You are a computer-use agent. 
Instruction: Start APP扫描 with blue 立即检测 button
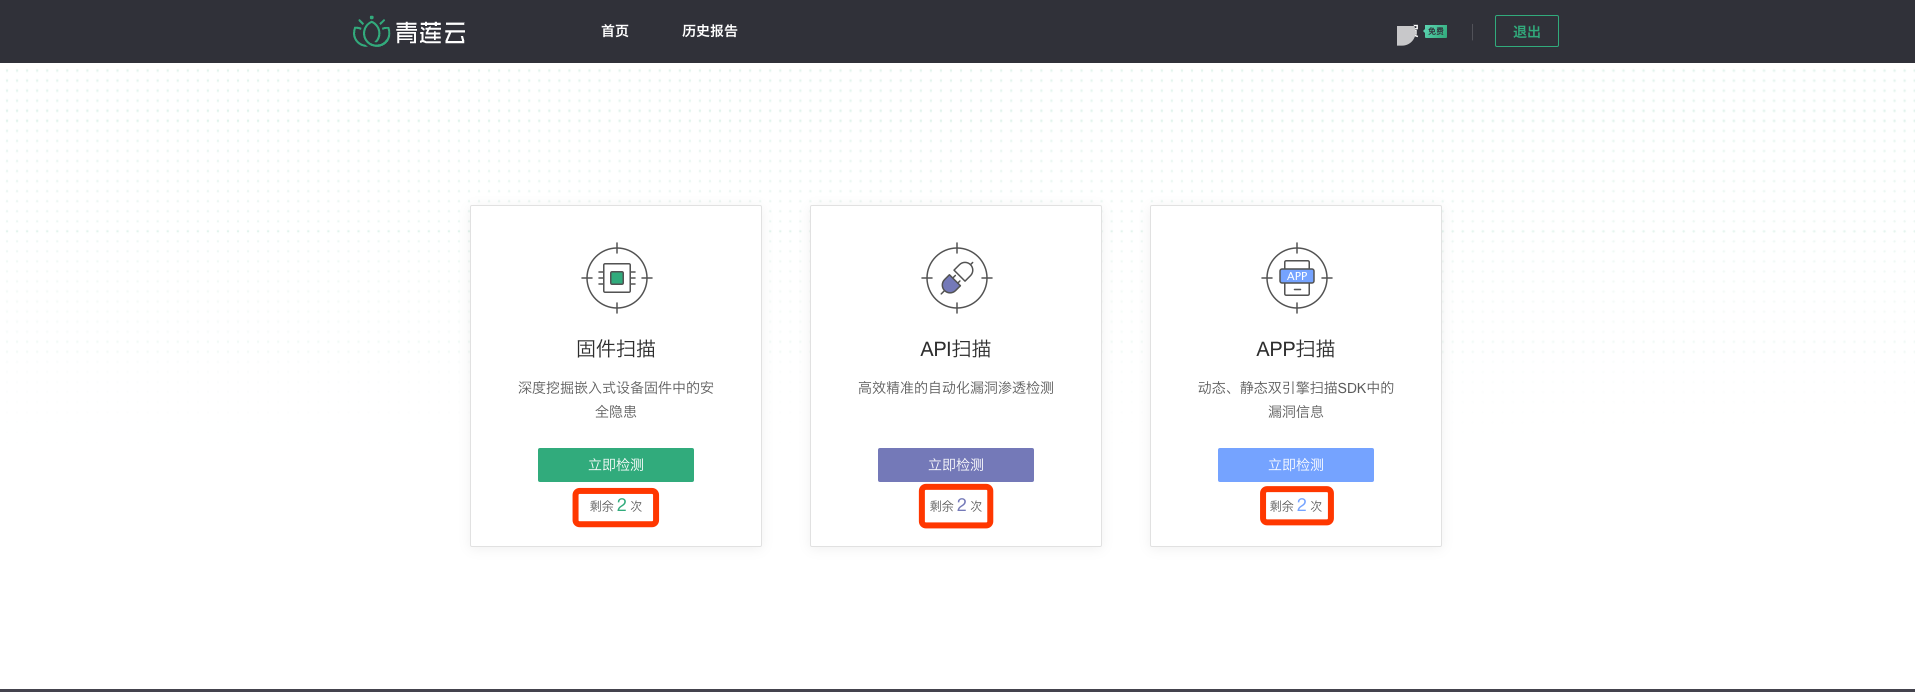pyautogui.click(x=1296, y=465)
